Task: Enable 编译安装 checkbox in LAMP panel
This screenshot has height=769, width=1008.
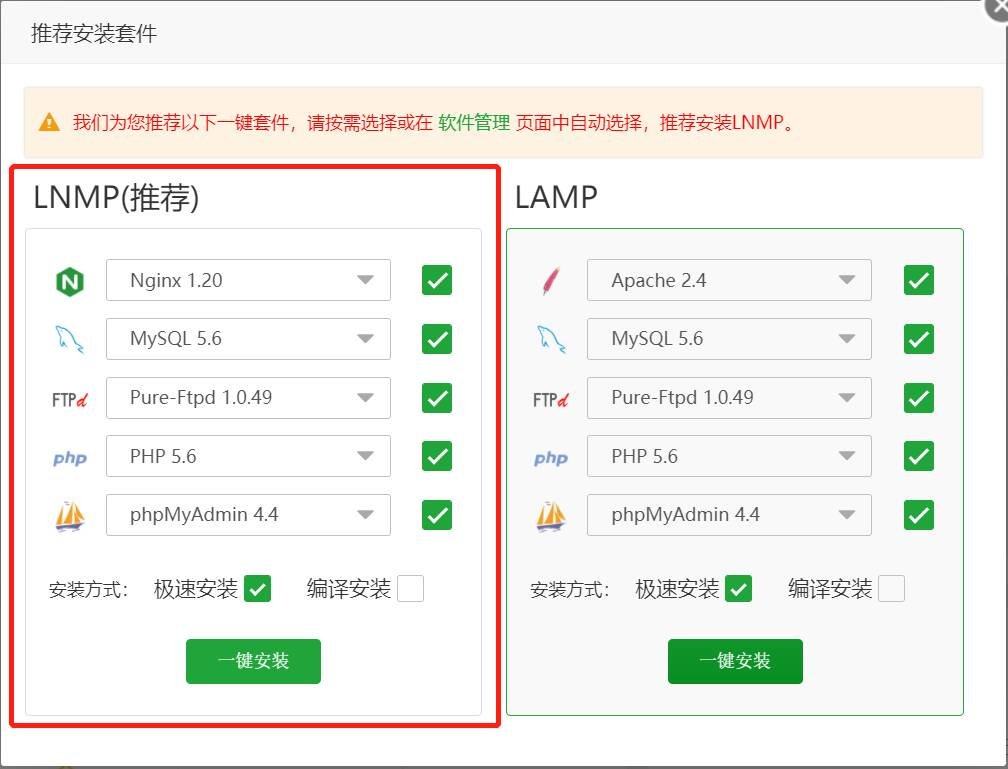Action: (x=892, y=588)
